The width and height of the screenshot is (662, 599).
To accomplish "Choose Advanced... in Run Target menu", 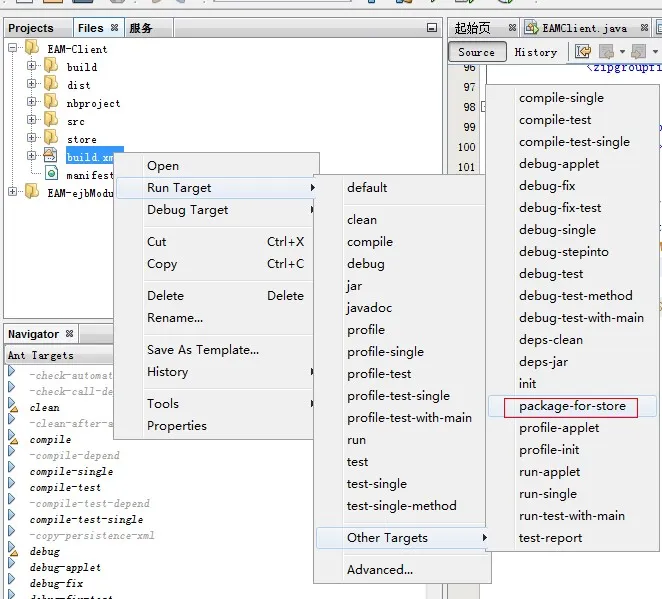I will (x=380, y=570).
